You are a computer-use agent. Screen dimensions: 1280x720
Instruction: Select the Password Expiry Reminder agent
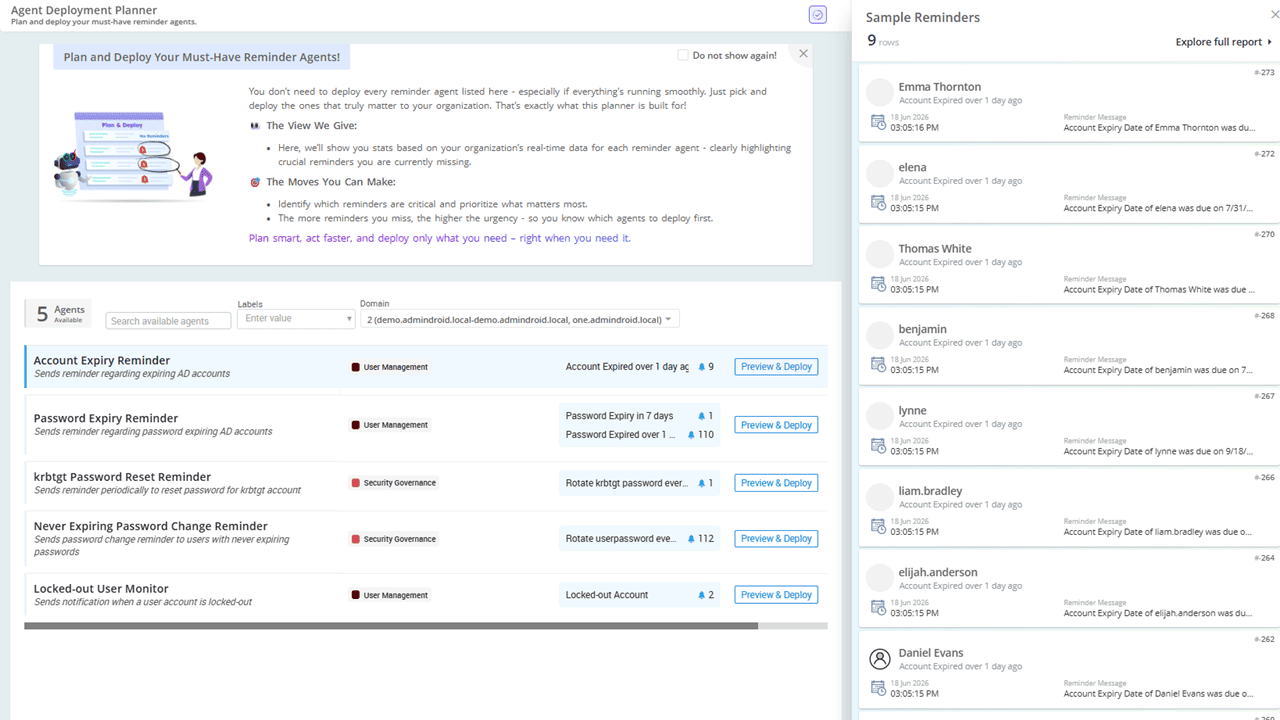tap(426, 425)
